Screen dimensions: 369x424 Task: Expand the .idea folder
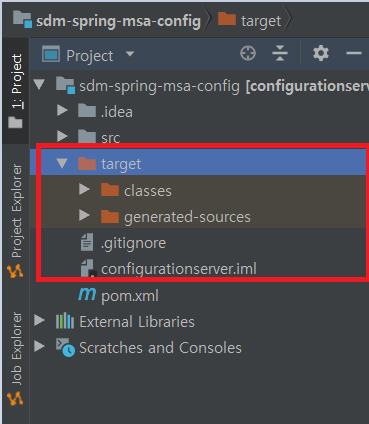(x=62, y=110)
